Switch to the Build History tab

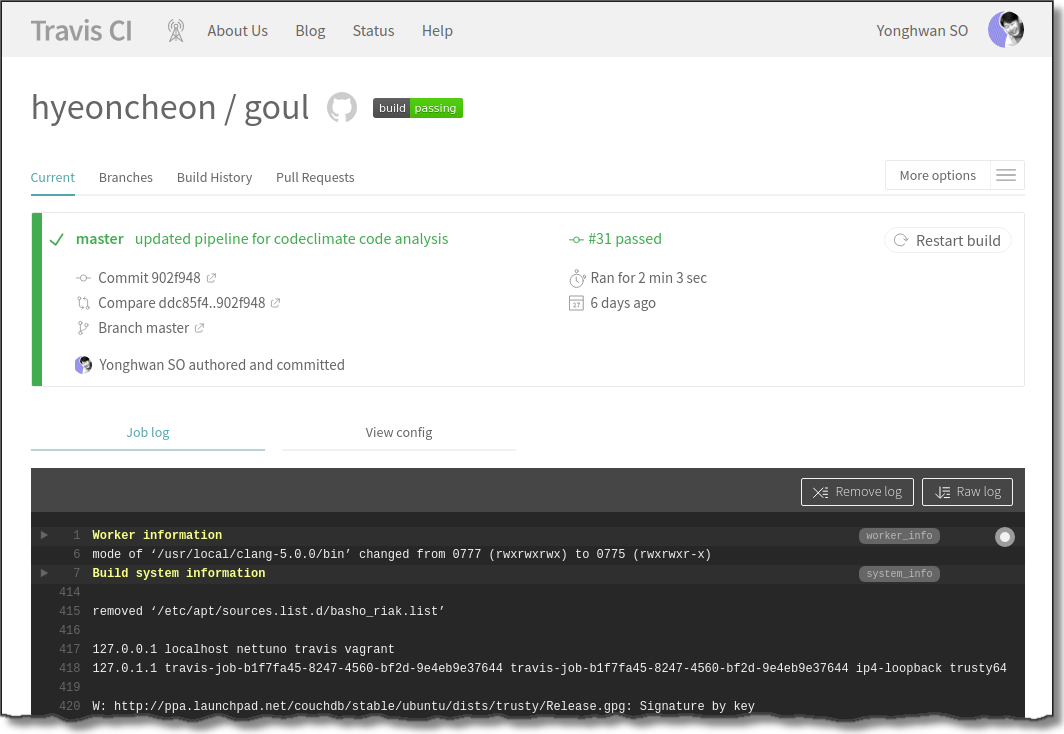(214, 177)
